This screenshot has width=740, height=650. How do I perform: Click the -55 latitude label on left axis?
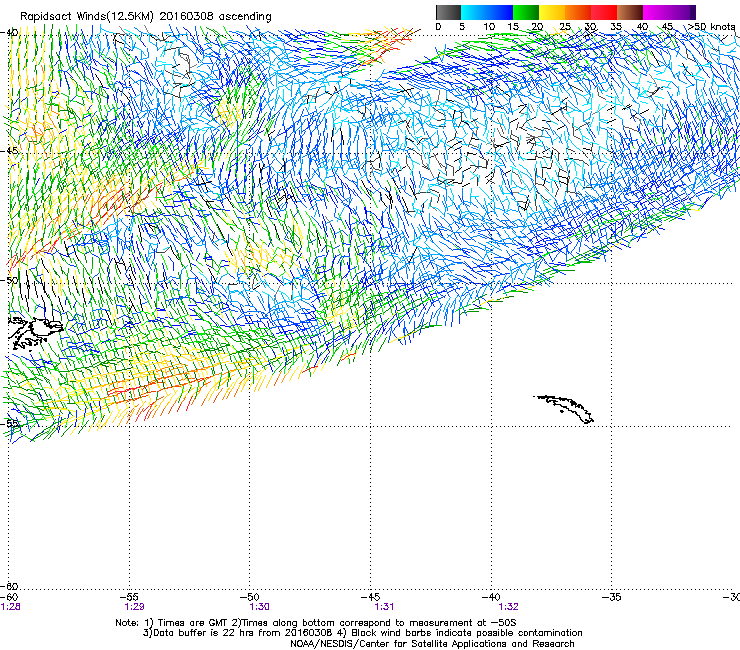pos(10,423)
